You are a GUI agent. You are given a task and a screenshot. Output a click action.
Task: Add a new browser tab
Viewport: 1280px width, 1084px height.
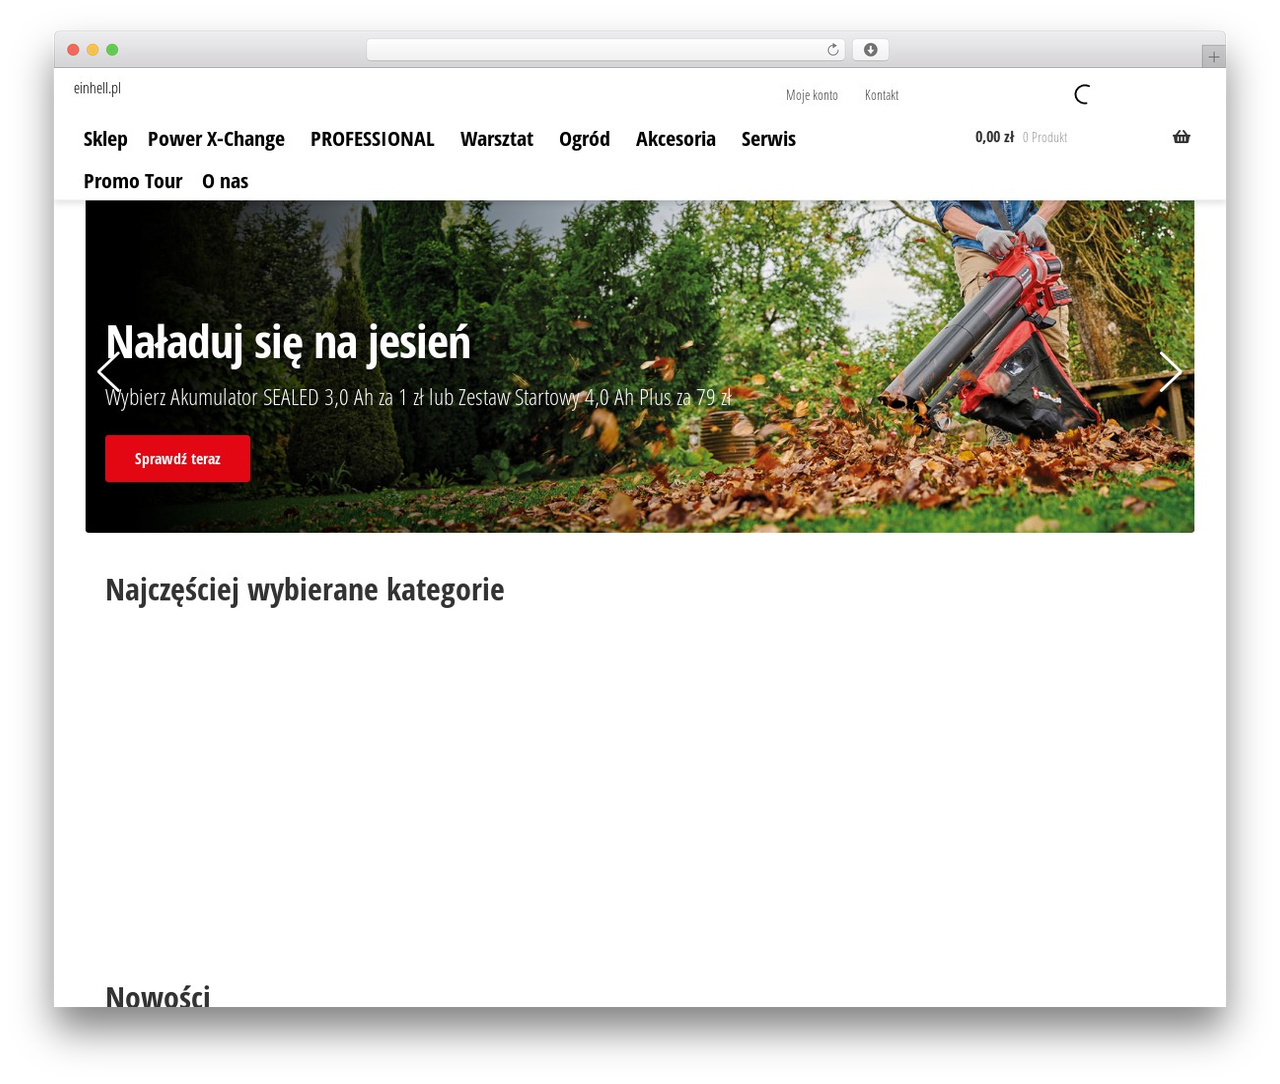click(1213, 57)
